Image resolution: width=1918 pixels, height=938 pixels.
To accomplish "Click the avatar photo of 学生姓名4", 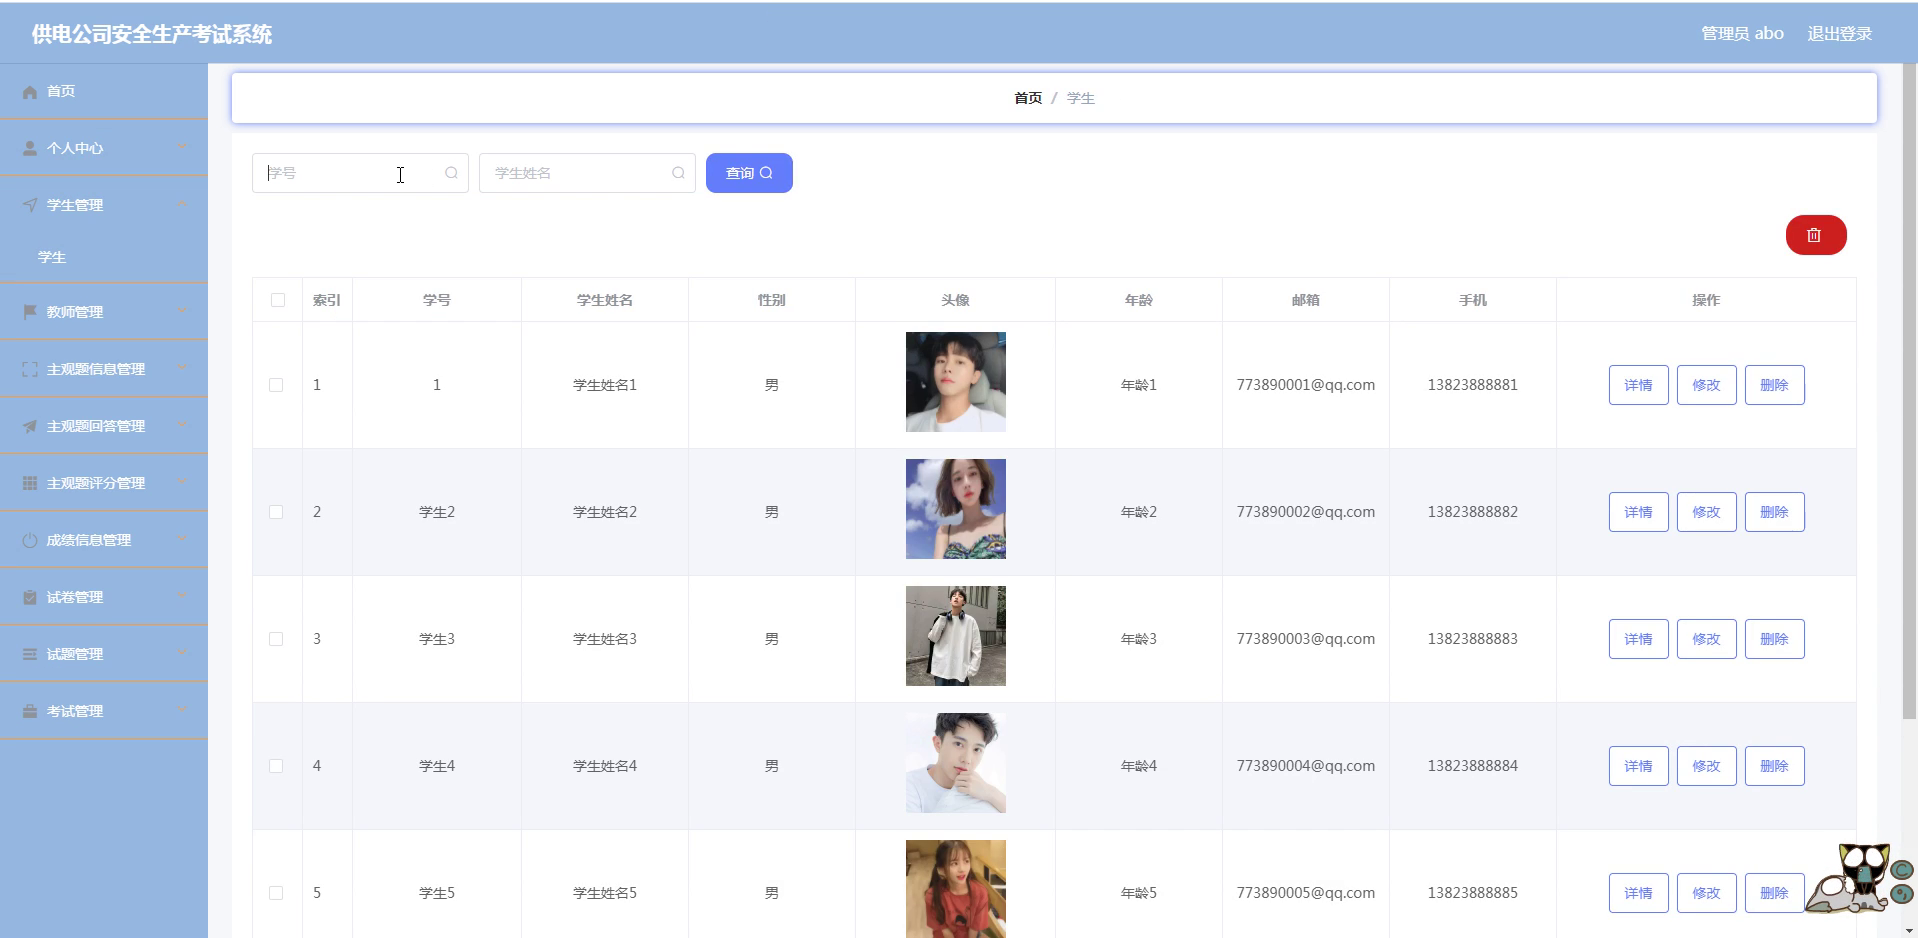I will (x=956, y=763).
